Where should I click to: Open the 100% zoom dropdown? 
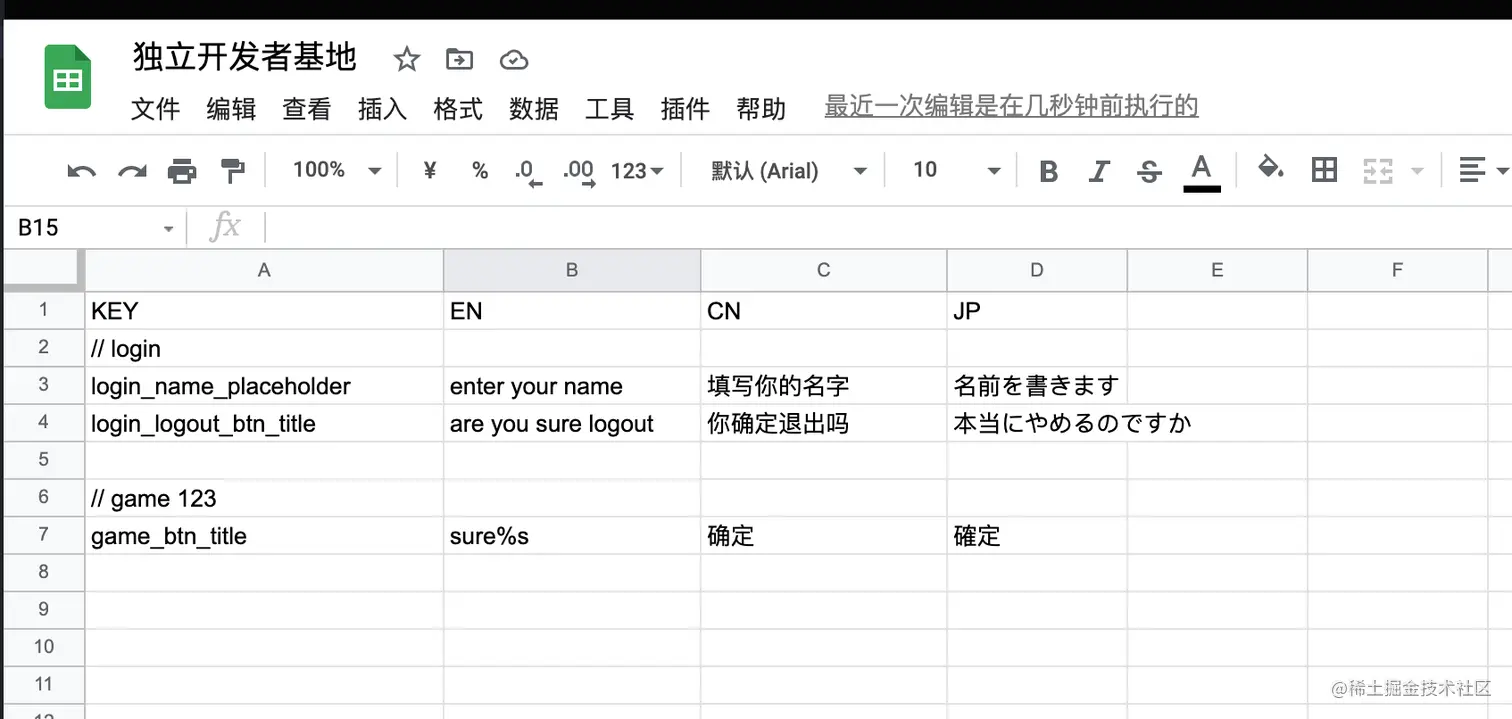[x=336, y=170]
